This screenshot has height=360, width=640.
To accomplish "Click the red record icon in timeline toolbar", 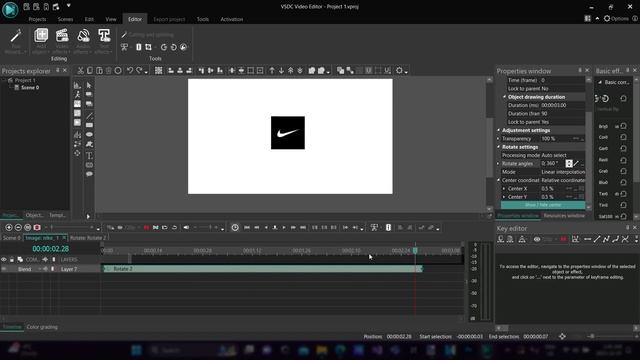I will tap(146, 227).
